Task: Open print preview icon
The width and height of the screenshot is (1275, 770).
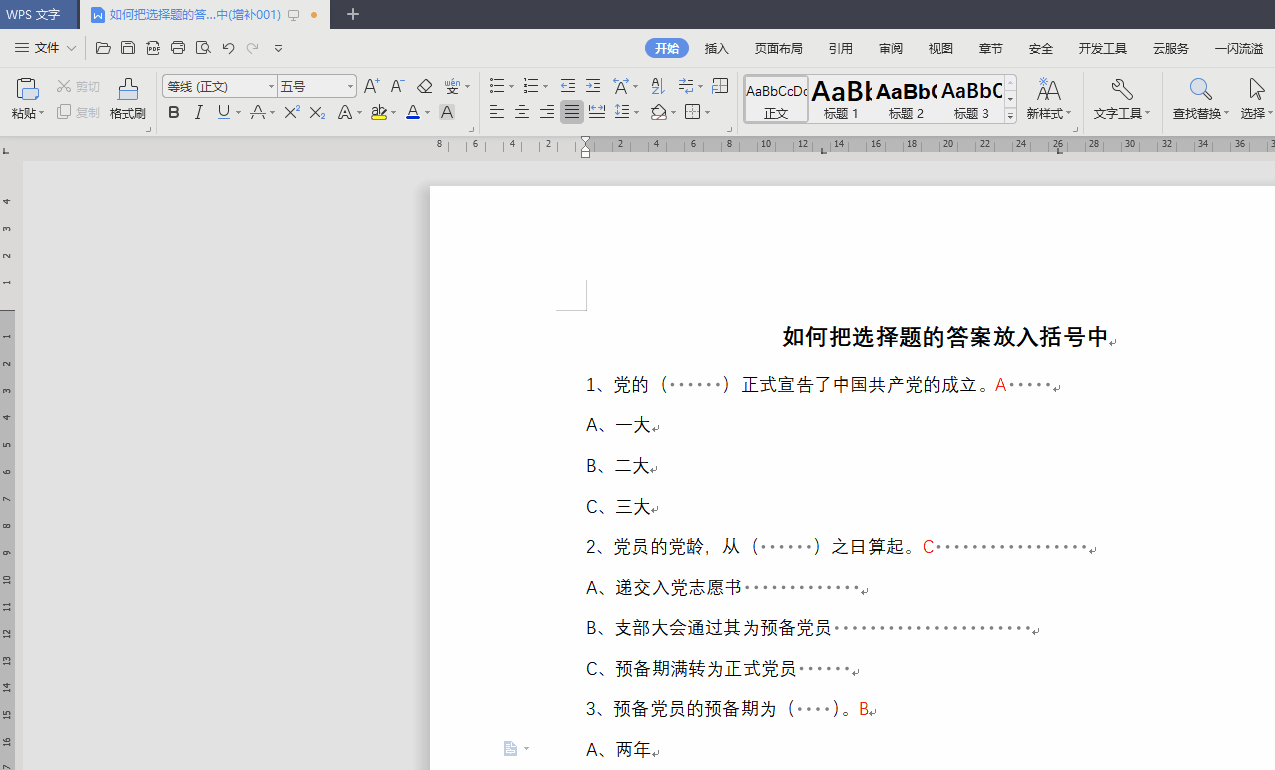Action: 203,47
